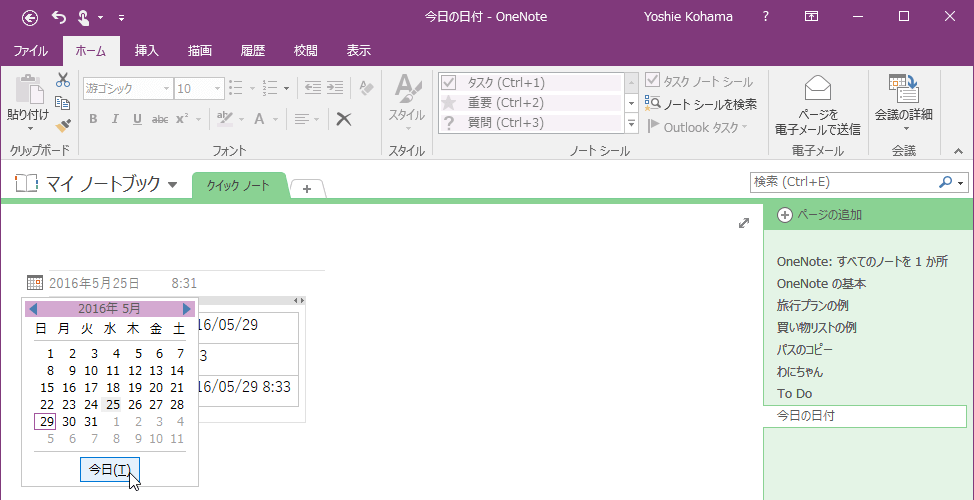Collapse the ribbon with the chevron
The height and width of the screenshot is (500, 974).
click(x=957, y=151)
